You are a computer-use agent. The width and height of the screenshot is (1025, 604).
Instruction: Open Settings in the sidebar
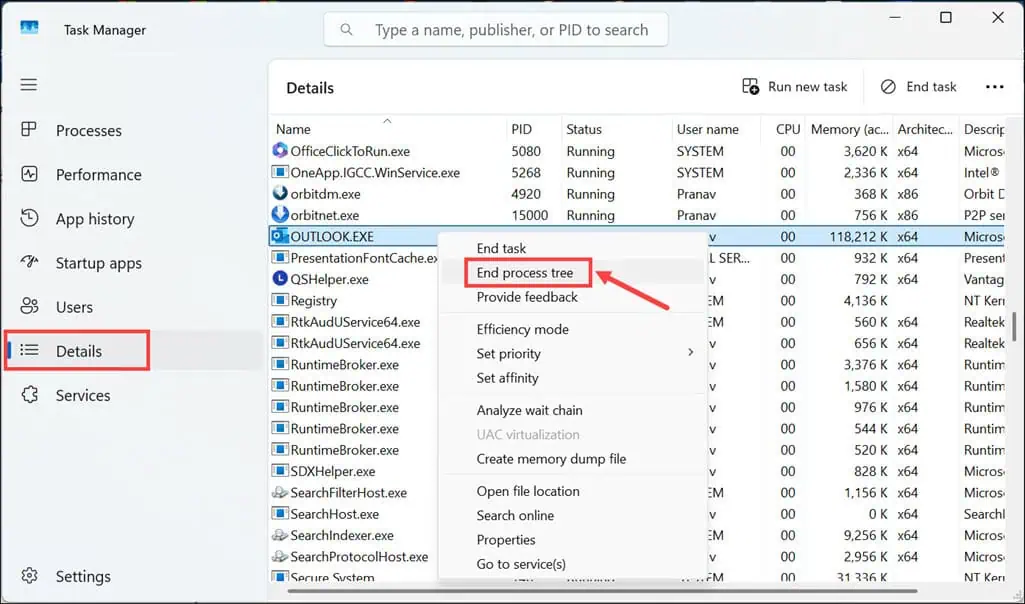tap(83, 577)
